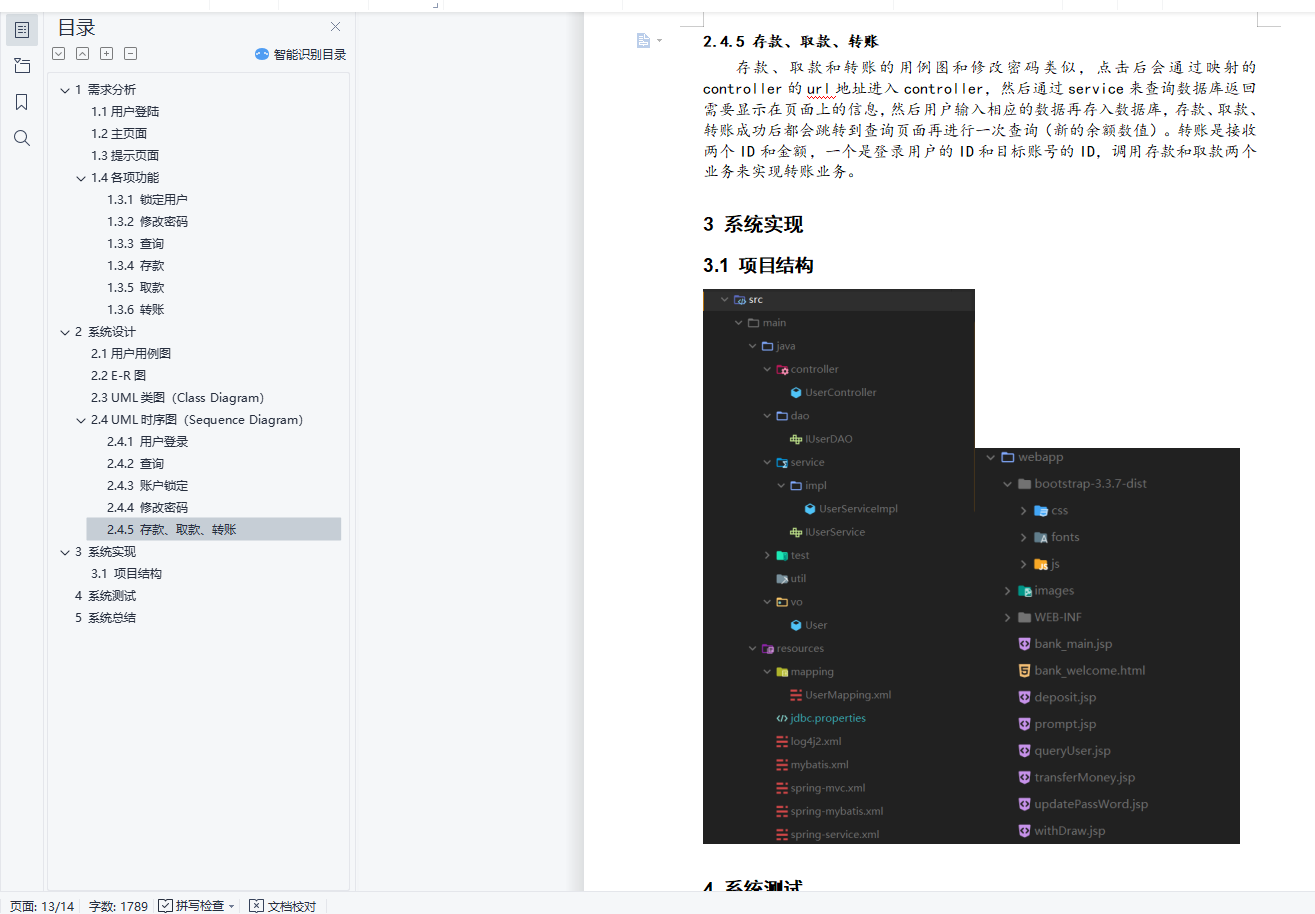Viewport: 1315px width, 914px height.
Task: Click the underlined word url in the paragraph
Action: tap(818, 89)
